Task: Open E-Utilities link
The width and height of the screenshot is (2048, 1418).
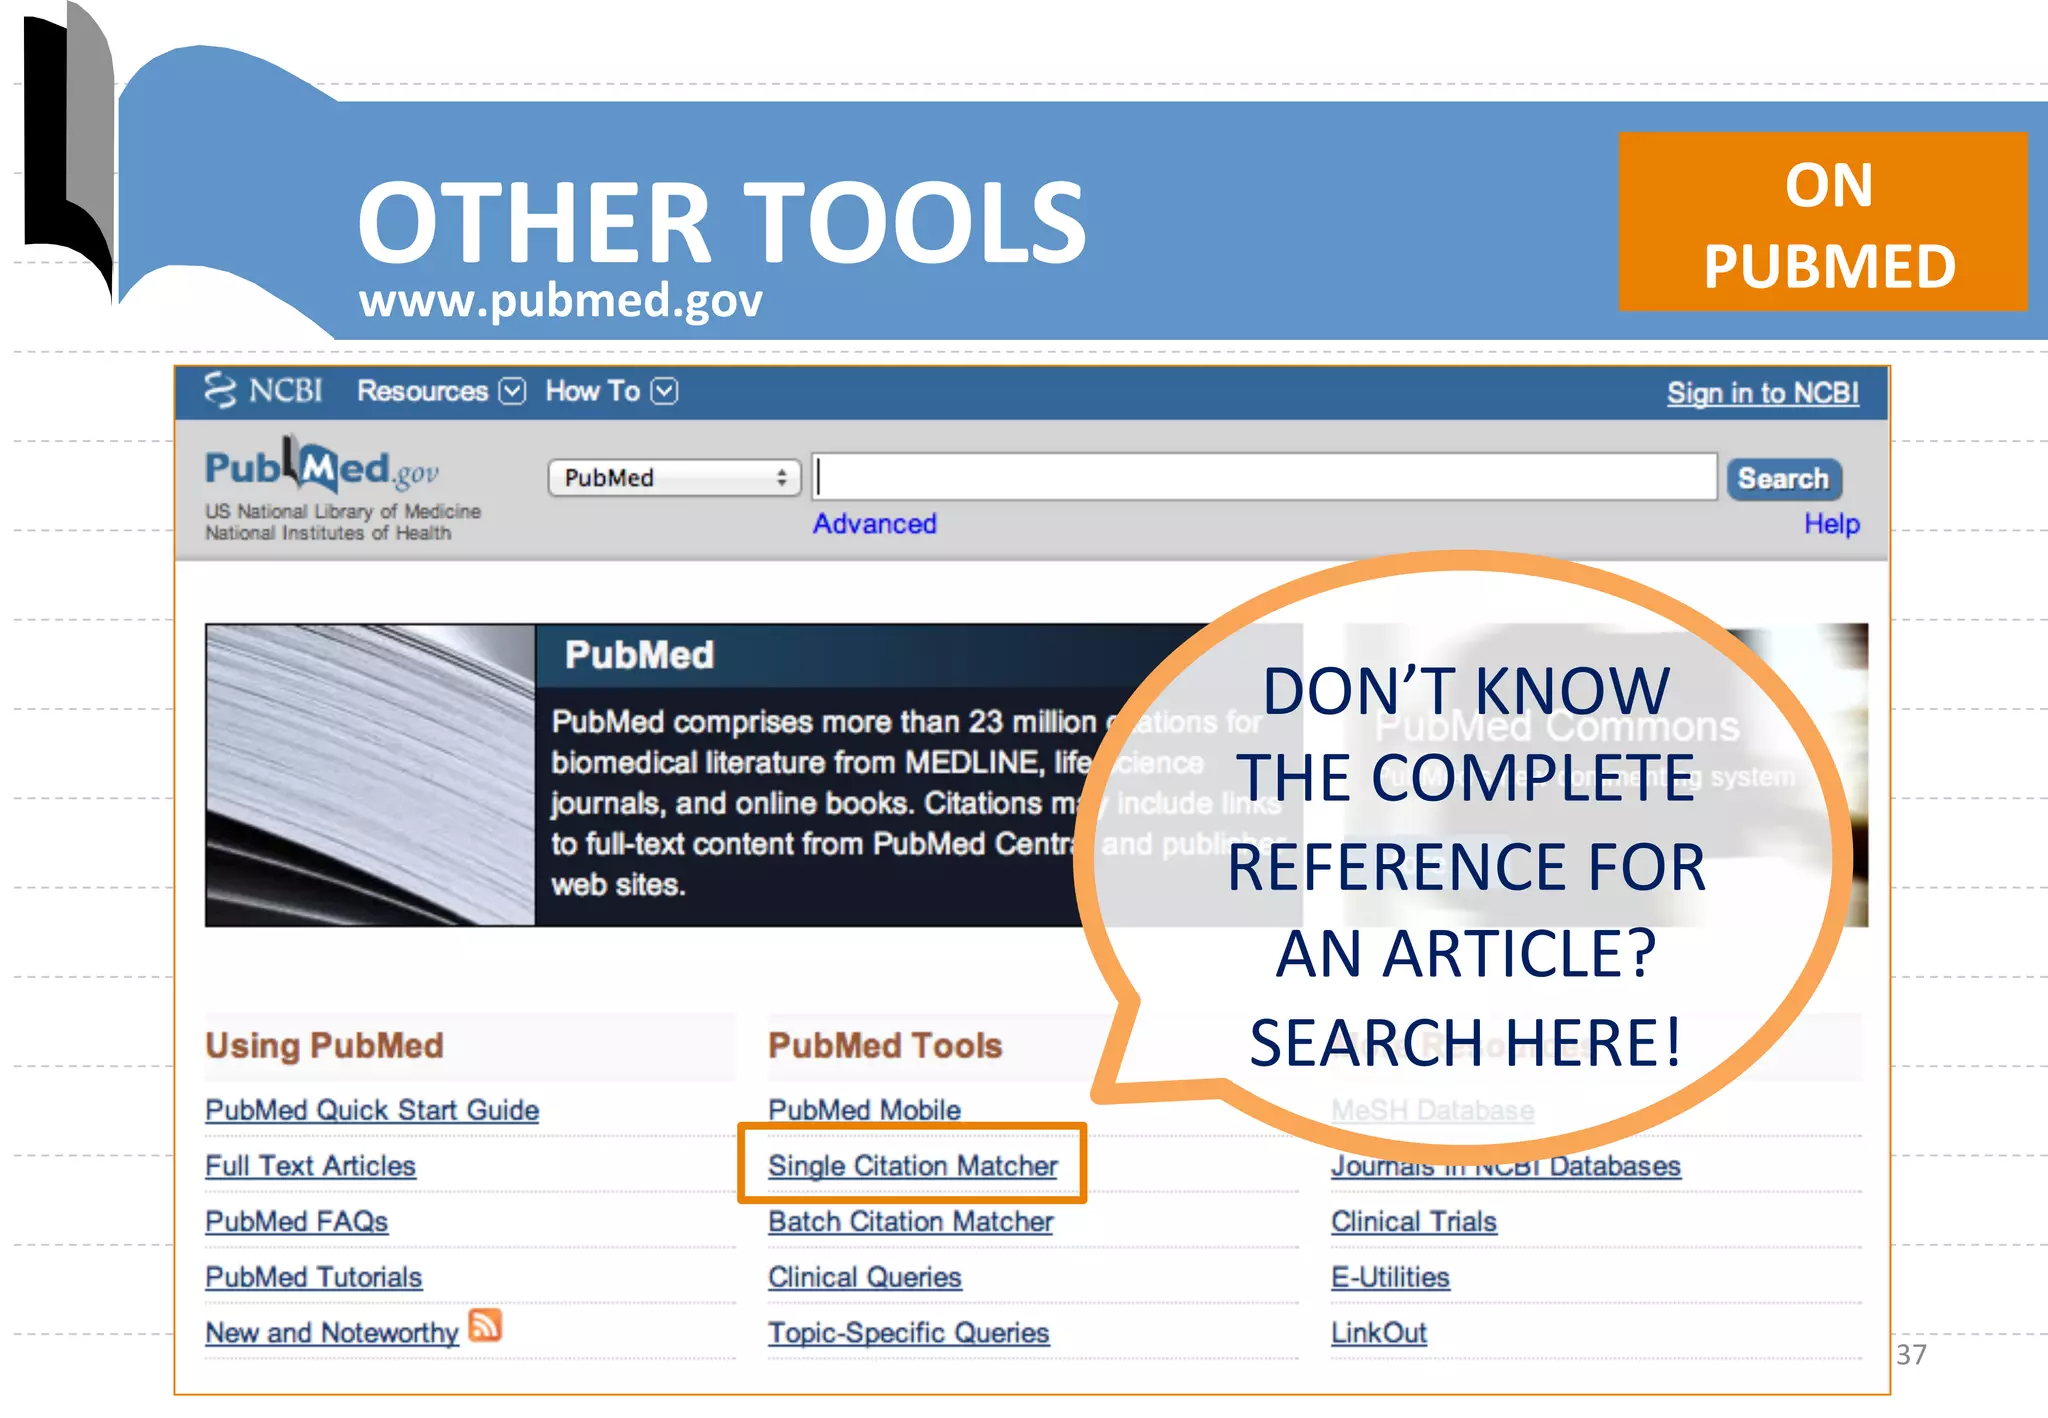Action: pos(1390,1277)
